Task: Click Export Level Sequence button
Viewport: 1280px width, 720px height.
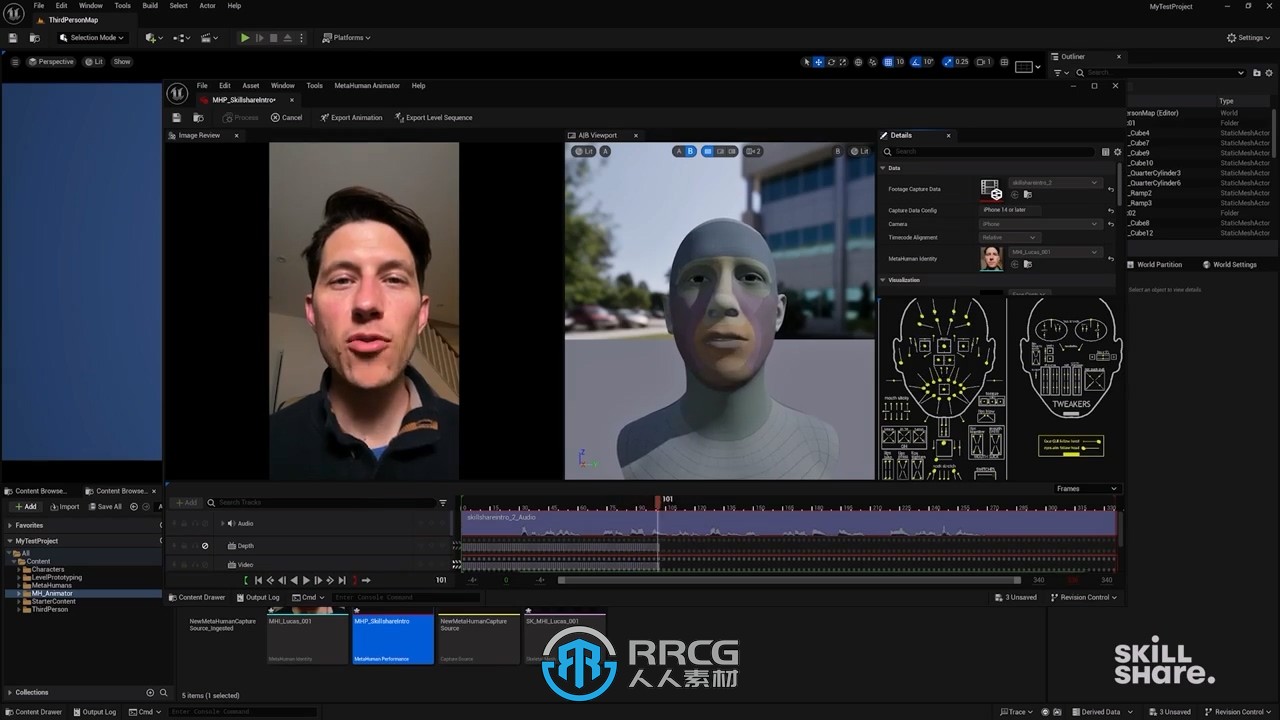Action: tap(433, 118)
